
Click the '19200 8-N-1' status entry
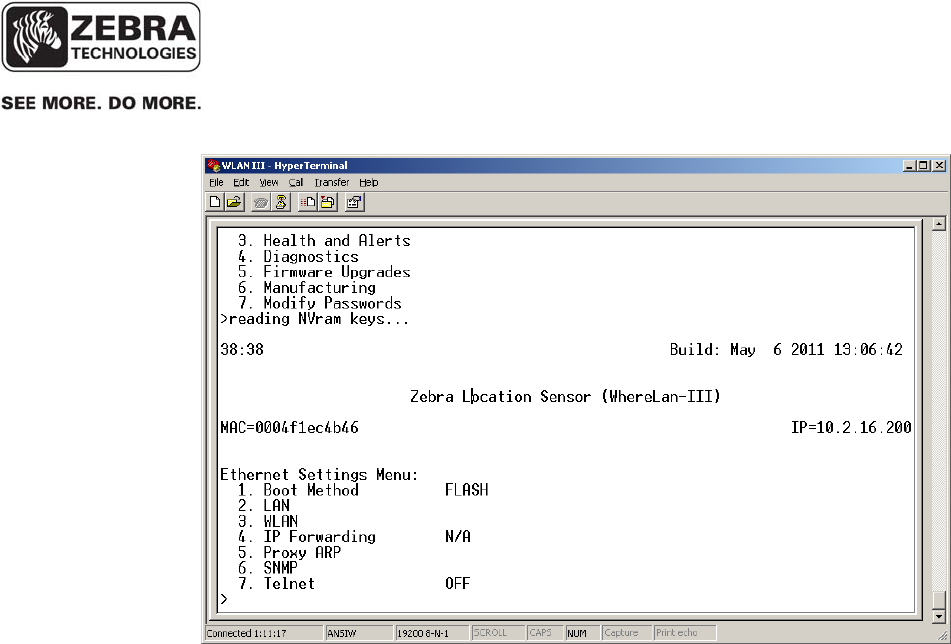point(431,633)
